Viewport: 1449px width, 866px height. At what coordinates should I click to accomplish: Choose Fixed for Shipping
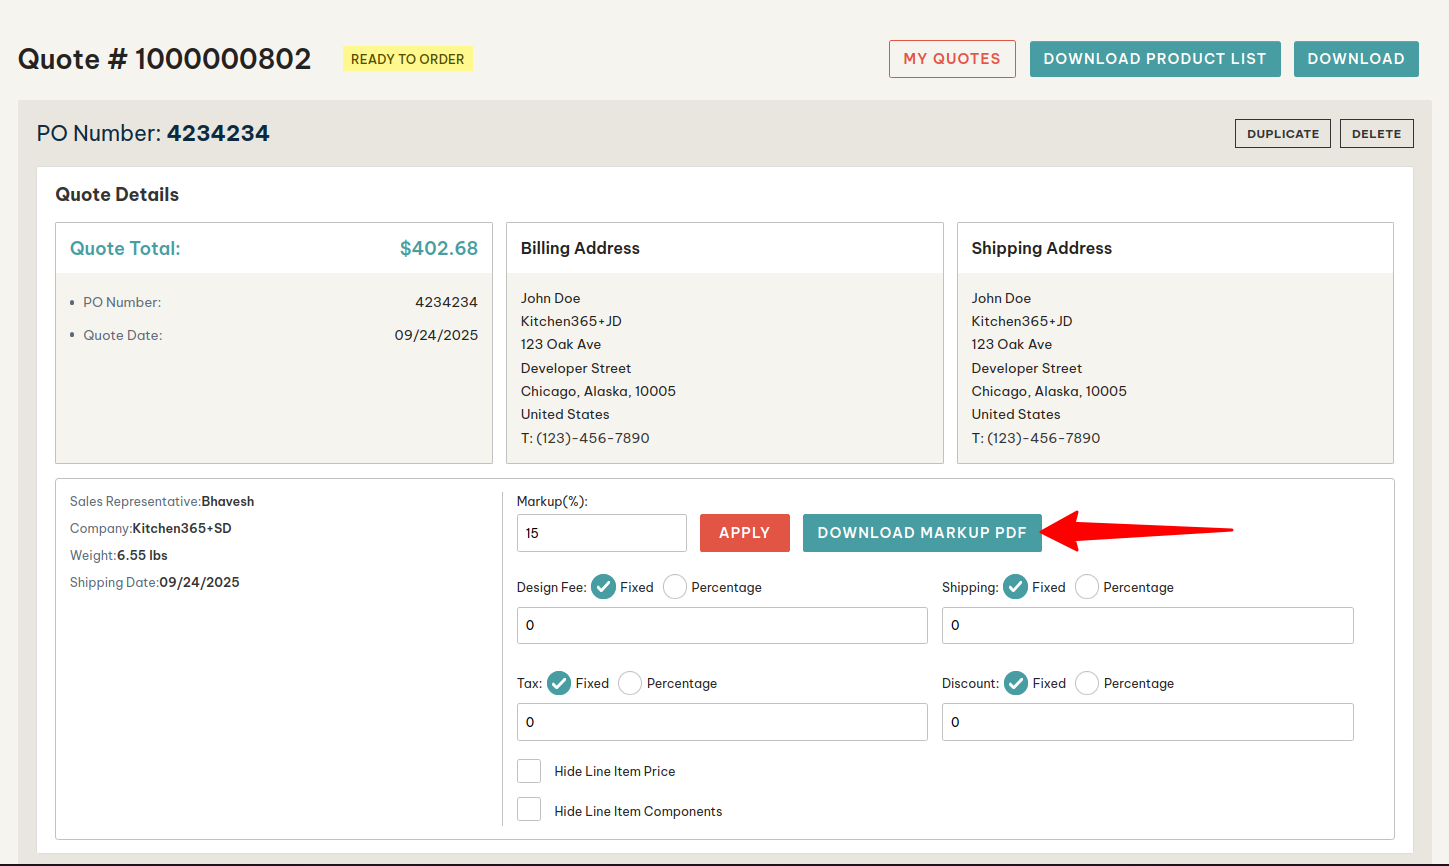(1015, 587)
